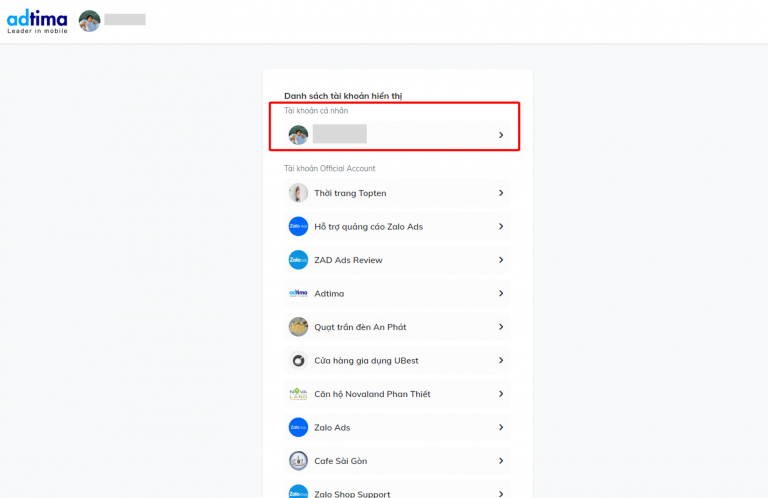768x498 pixels.
Task: Select the ZAD Ads Review account
Action: tap(397, 260)
